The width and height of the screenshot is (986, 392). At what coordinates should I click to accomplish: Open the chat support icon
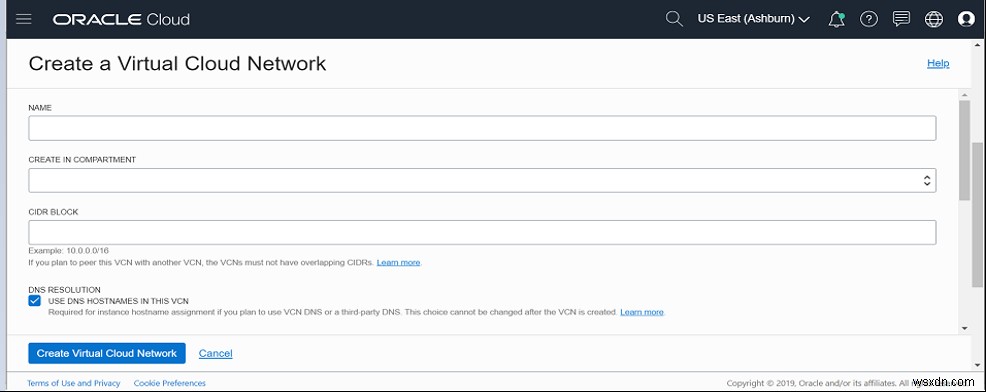click(901, 20)
